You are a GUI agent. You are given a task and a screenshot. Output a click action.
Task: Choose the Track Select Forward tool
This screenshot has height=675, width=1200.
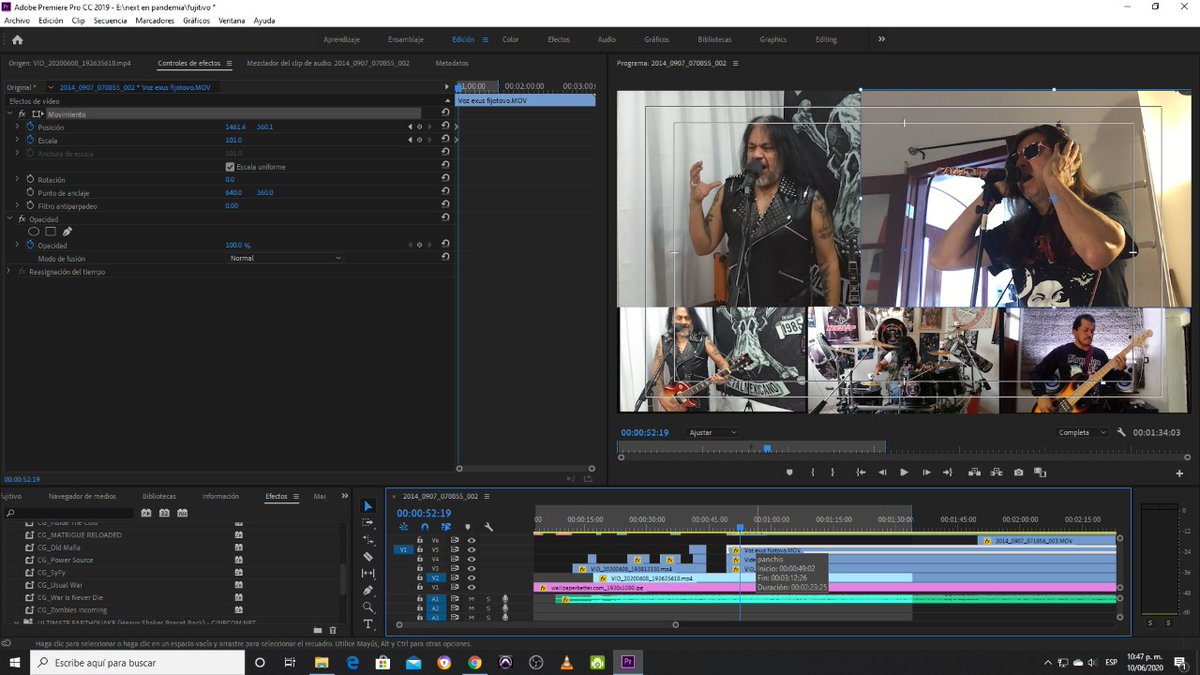tap(368, 523)
